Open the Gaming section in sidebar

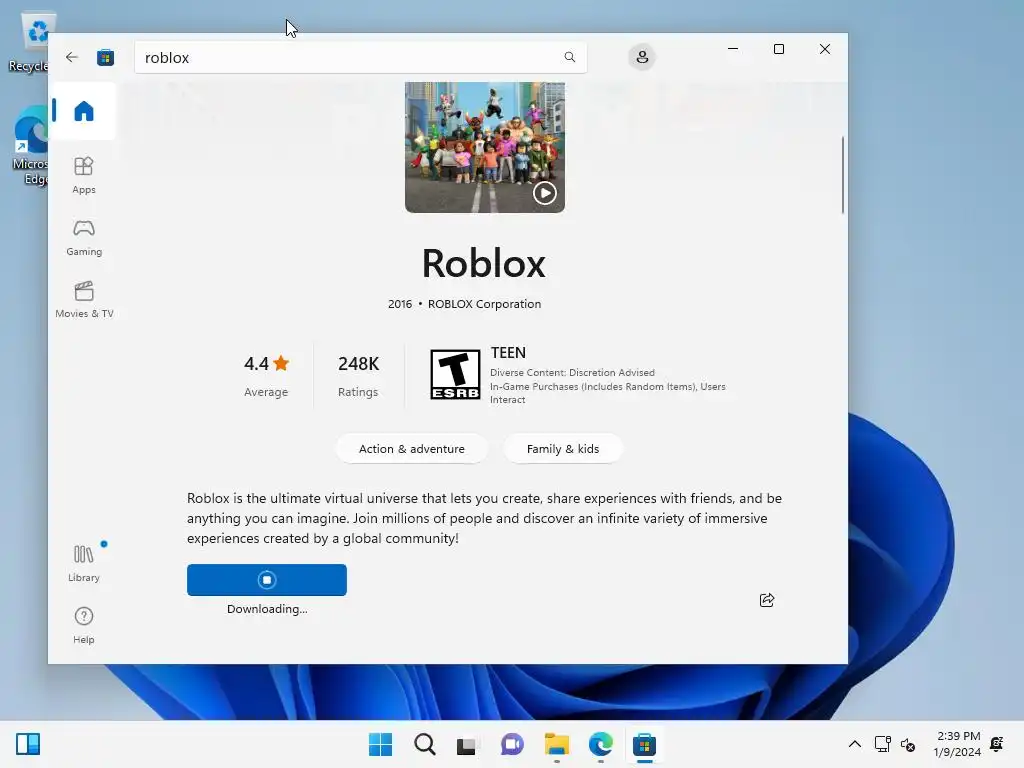(x=84, y=237)
